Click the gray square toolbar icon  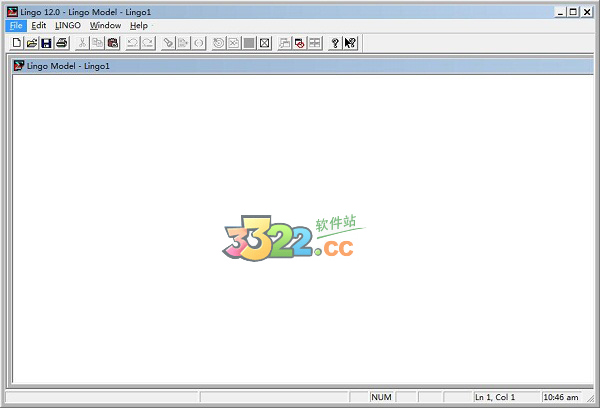click(249, 43)
